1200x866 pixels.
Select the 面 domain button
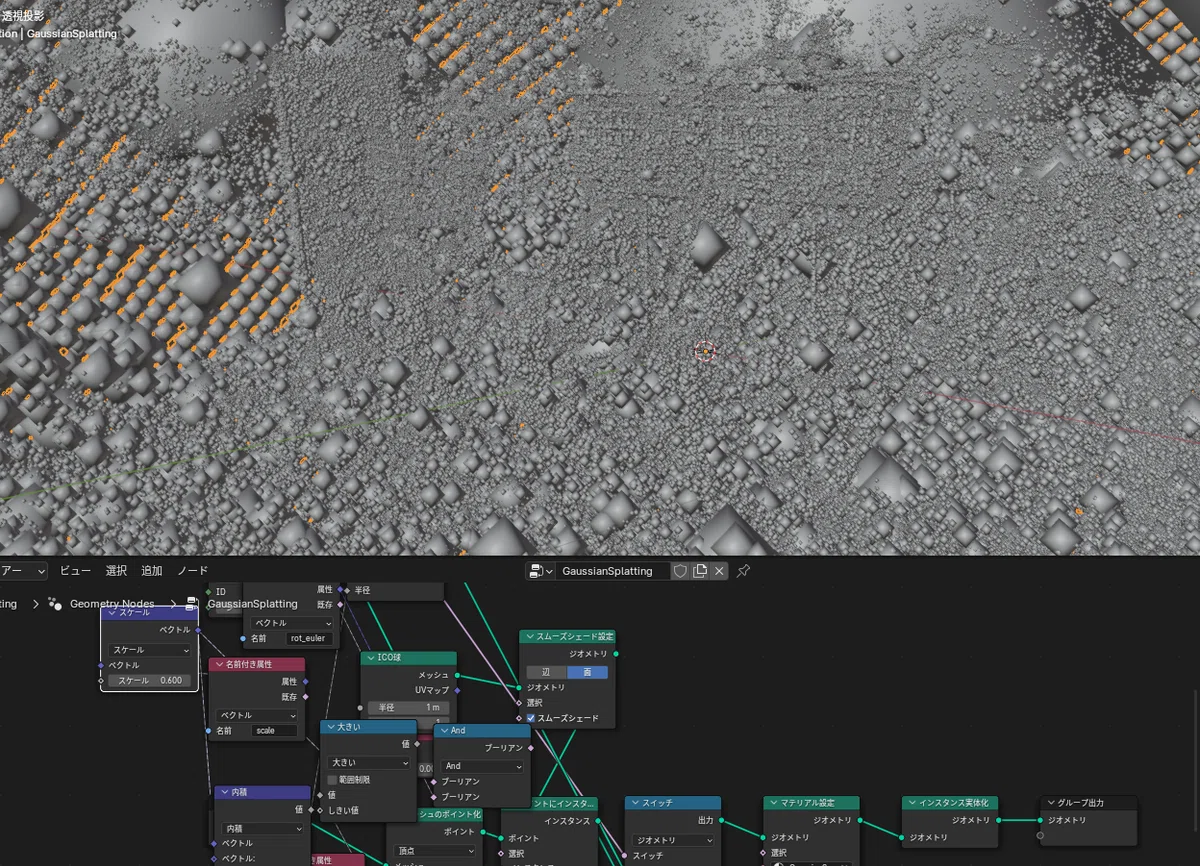pos(587,672)
